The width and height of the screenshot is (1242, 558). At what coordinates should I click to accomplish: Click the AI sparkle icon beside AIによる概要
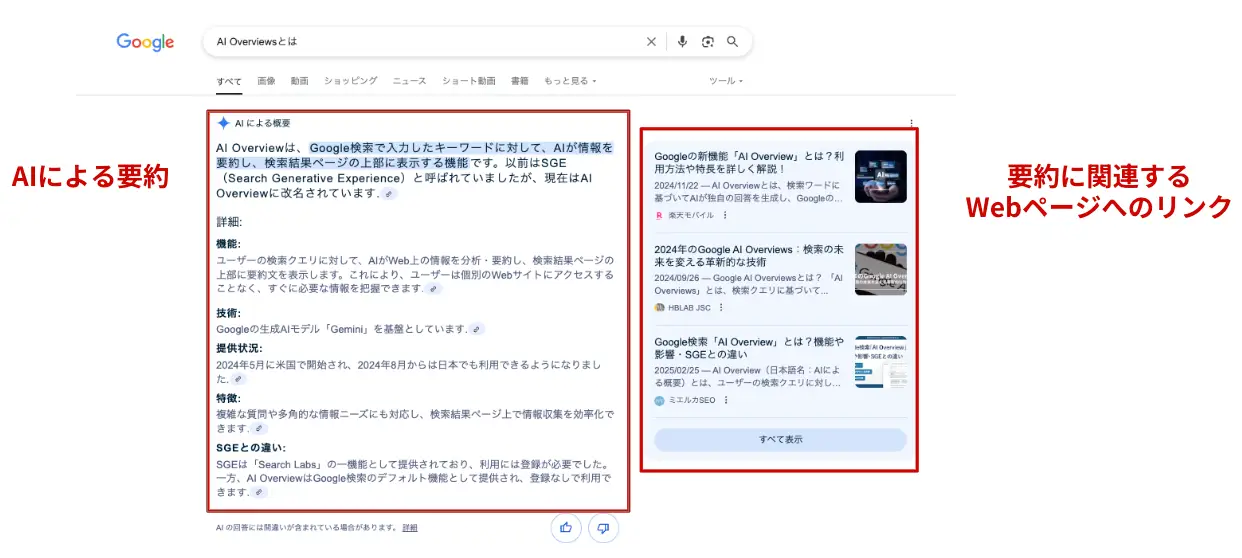tap(223, 123)
